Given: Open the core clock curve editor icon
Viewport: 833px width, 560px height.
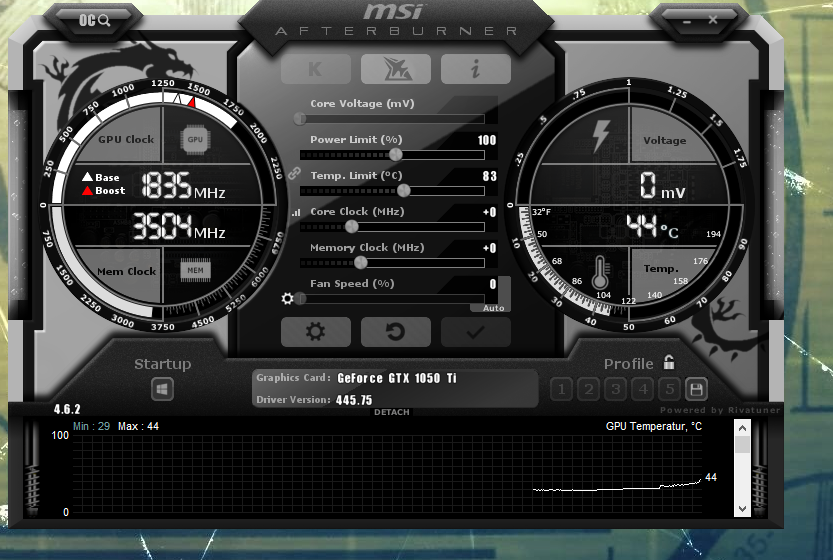Looking at the screenshot, I should point(296,213).
